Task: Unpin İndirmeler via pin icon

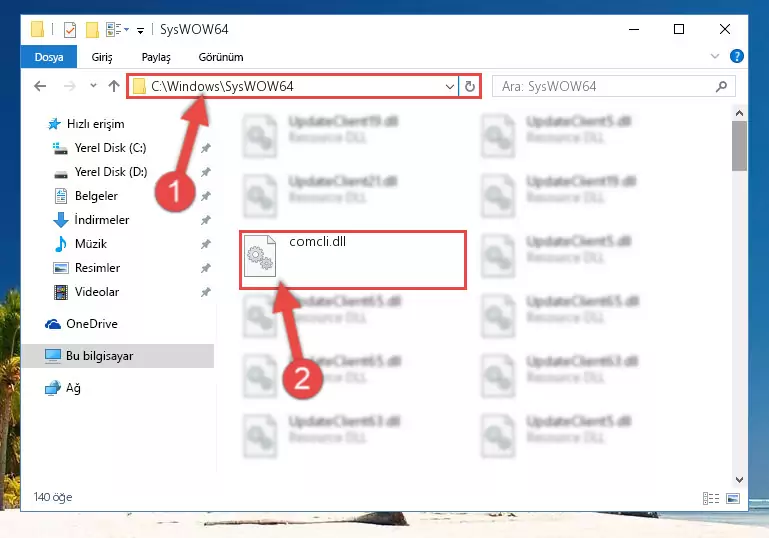Action: (x=205, y=220)
